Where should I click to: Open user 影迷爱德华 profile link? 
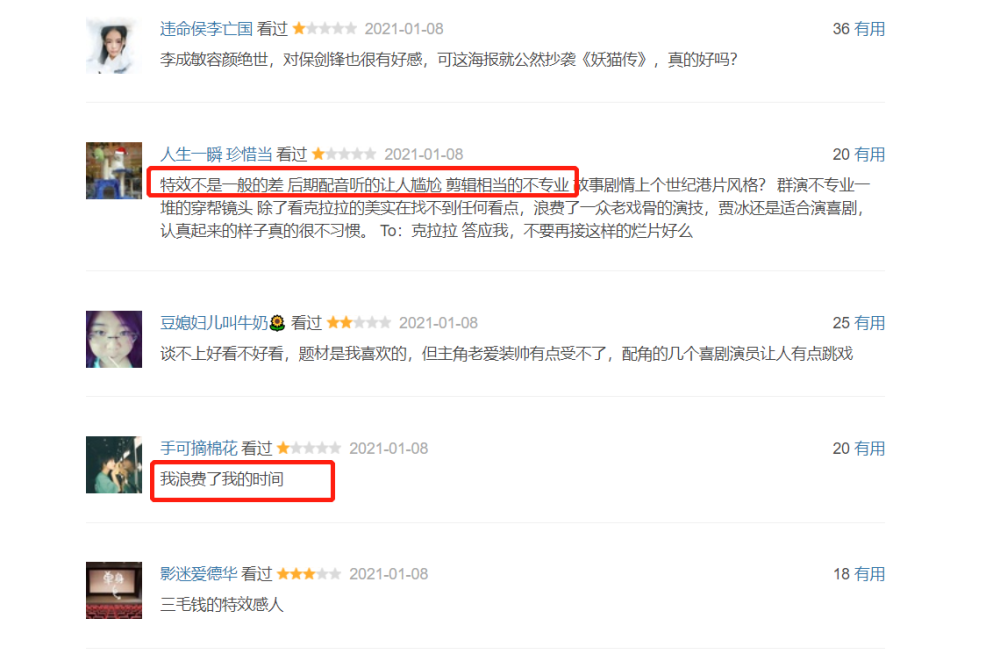pyautogui.click(x=198, y=574)
